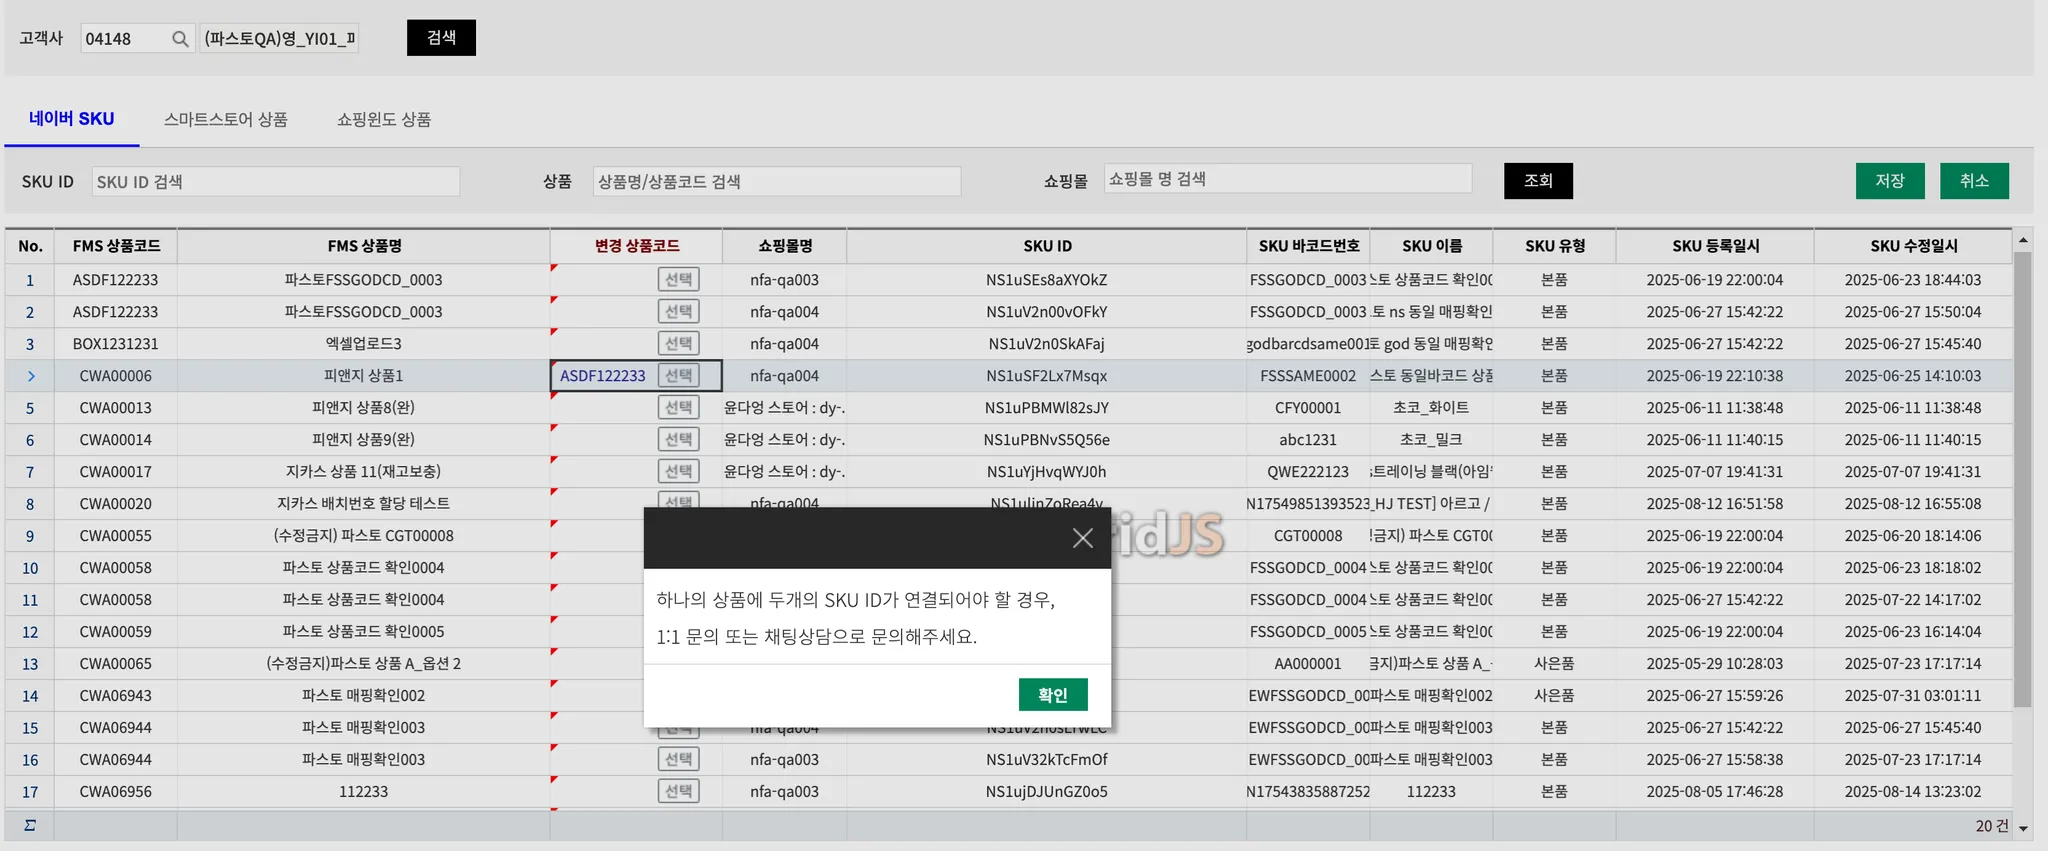Click the No. column header
The width and height of the screenshot is (2048, 851).
pyautogui.click(x=30, y=246)
